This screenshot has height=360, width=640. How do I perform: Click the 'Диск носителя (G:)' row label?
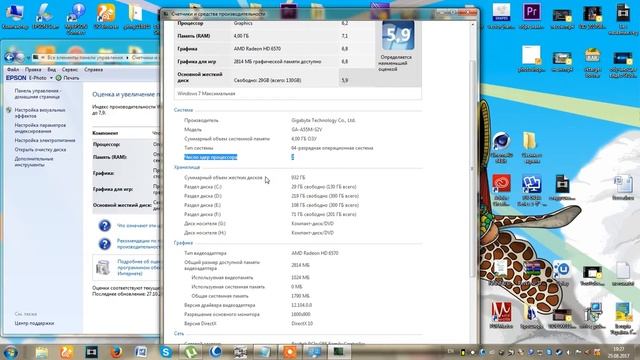tap(204, 224)
